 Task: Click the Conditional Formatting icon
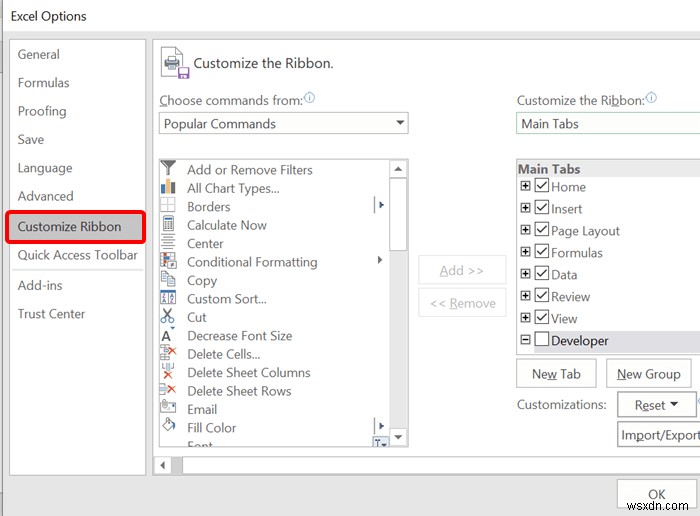[168, 260]
